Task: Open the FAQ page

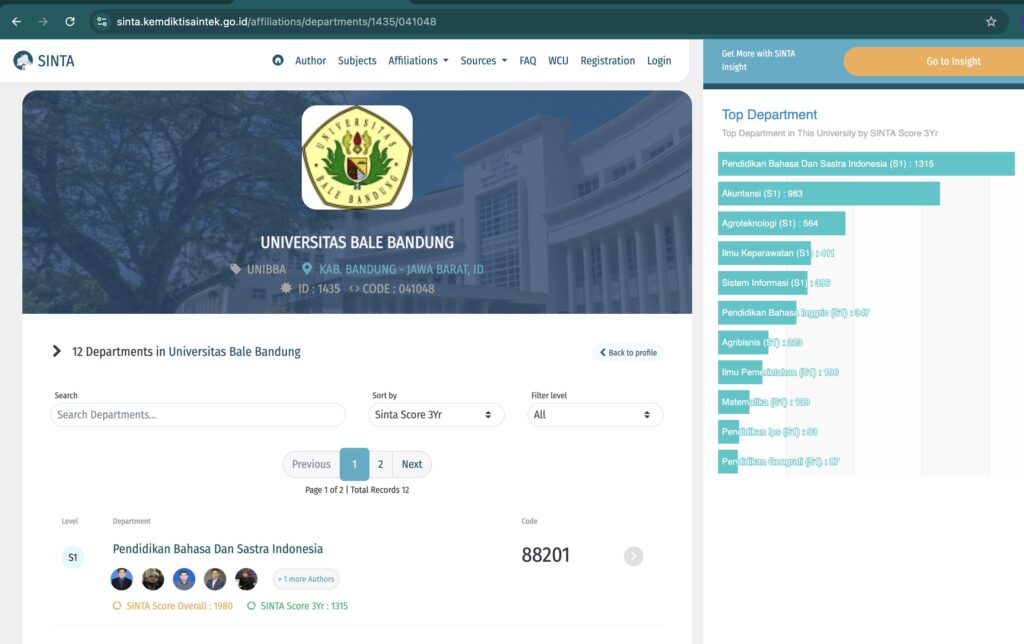Action: coord(527,61)
